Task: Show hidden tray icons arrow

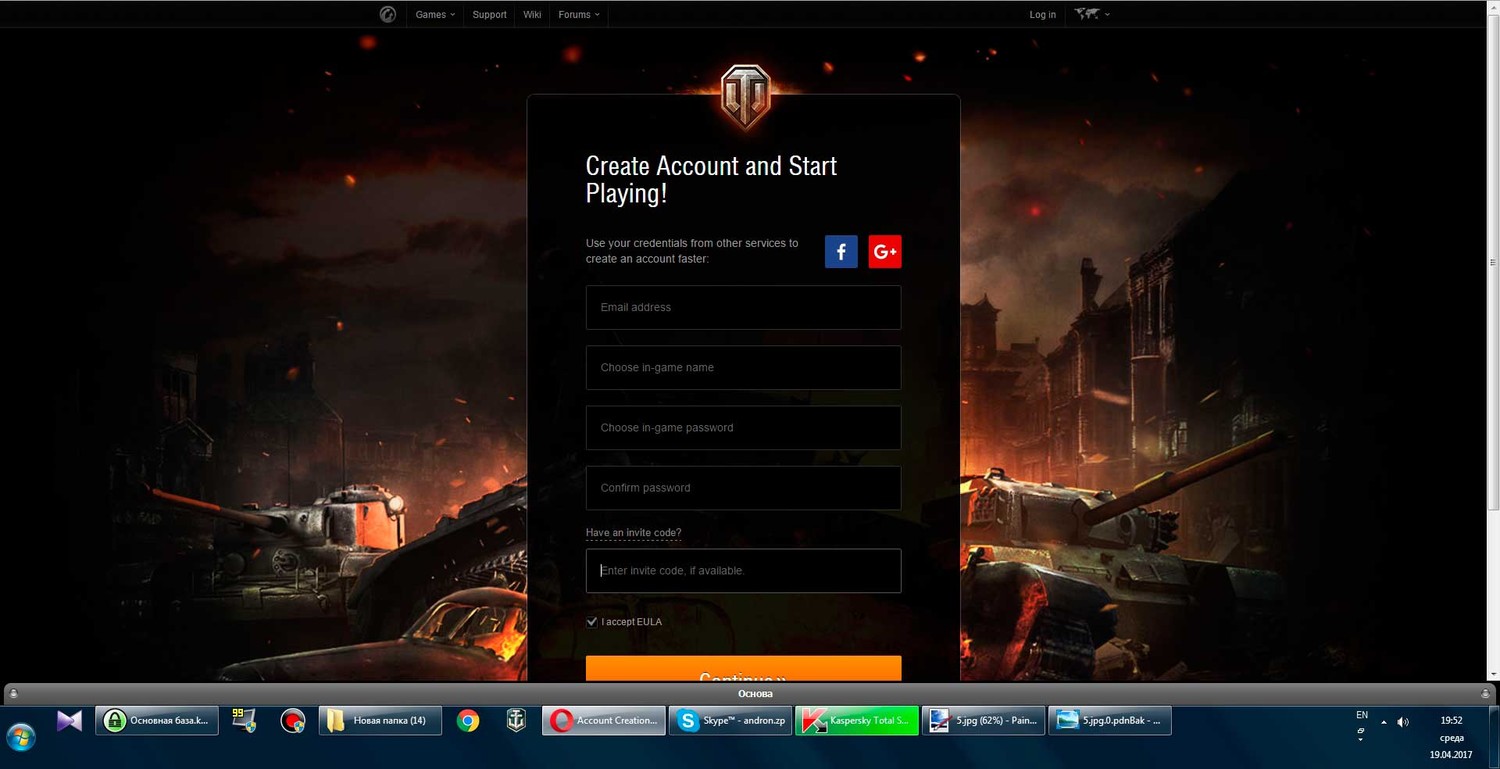Action: tap(1384, 722)
